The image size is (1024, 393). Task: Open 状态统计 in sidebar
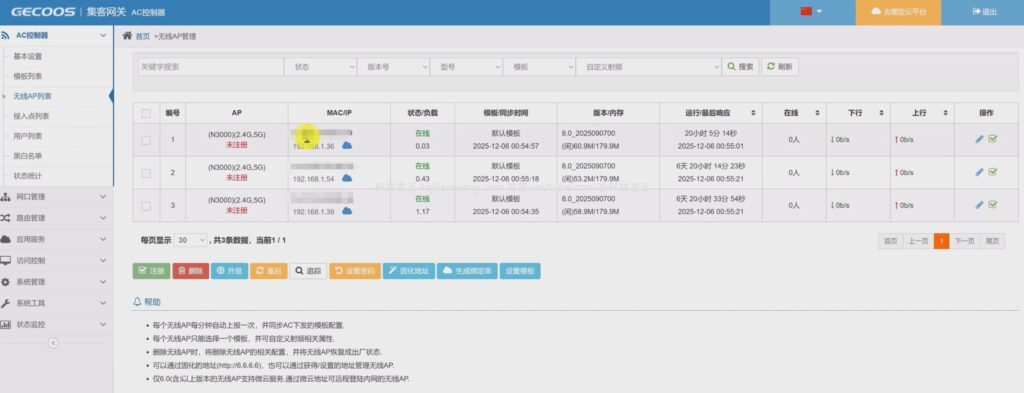click(27, 176)
